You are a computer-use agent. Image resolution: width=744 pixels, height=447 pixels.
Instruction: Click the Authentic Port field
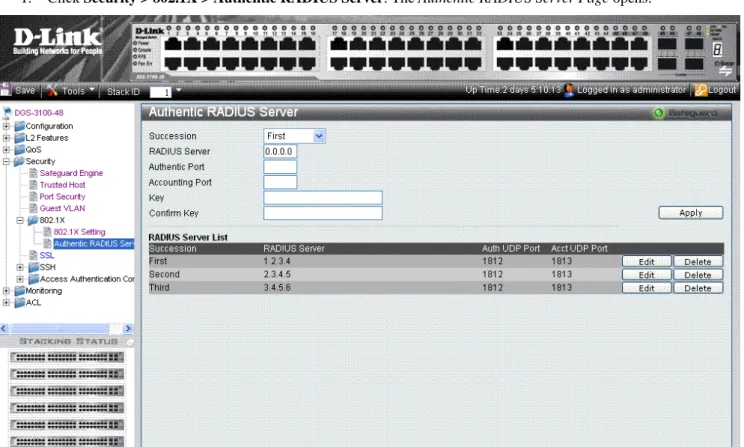tap(280, 167)
